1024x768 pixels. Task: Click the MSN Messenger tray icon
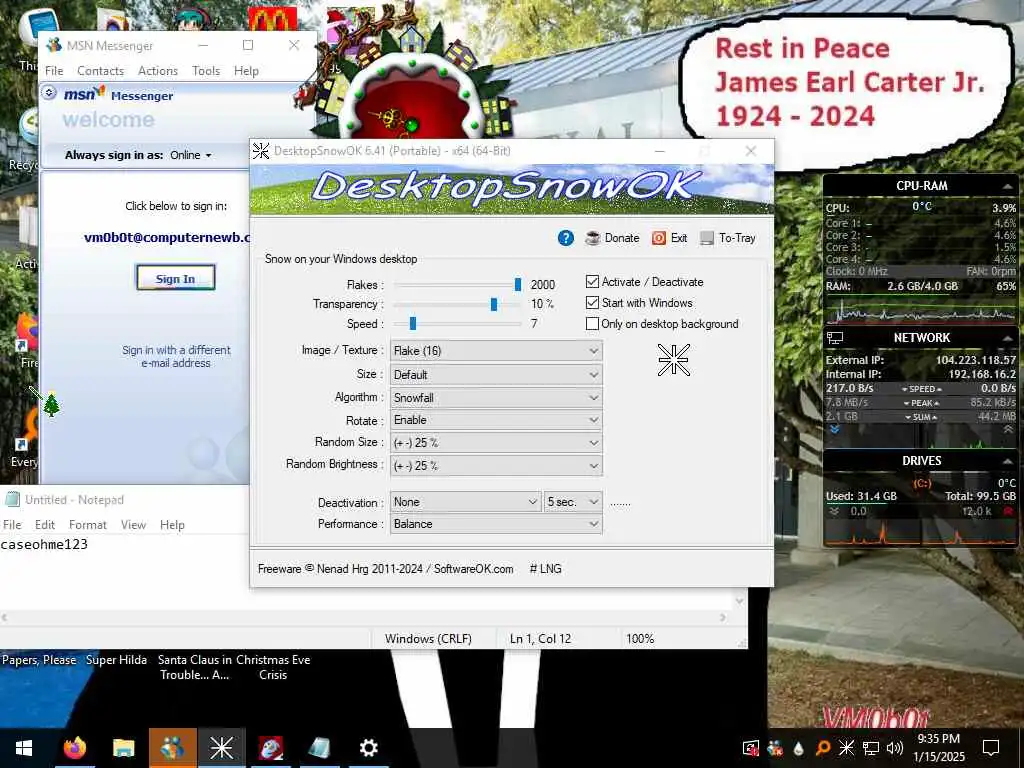click(775, 748)
